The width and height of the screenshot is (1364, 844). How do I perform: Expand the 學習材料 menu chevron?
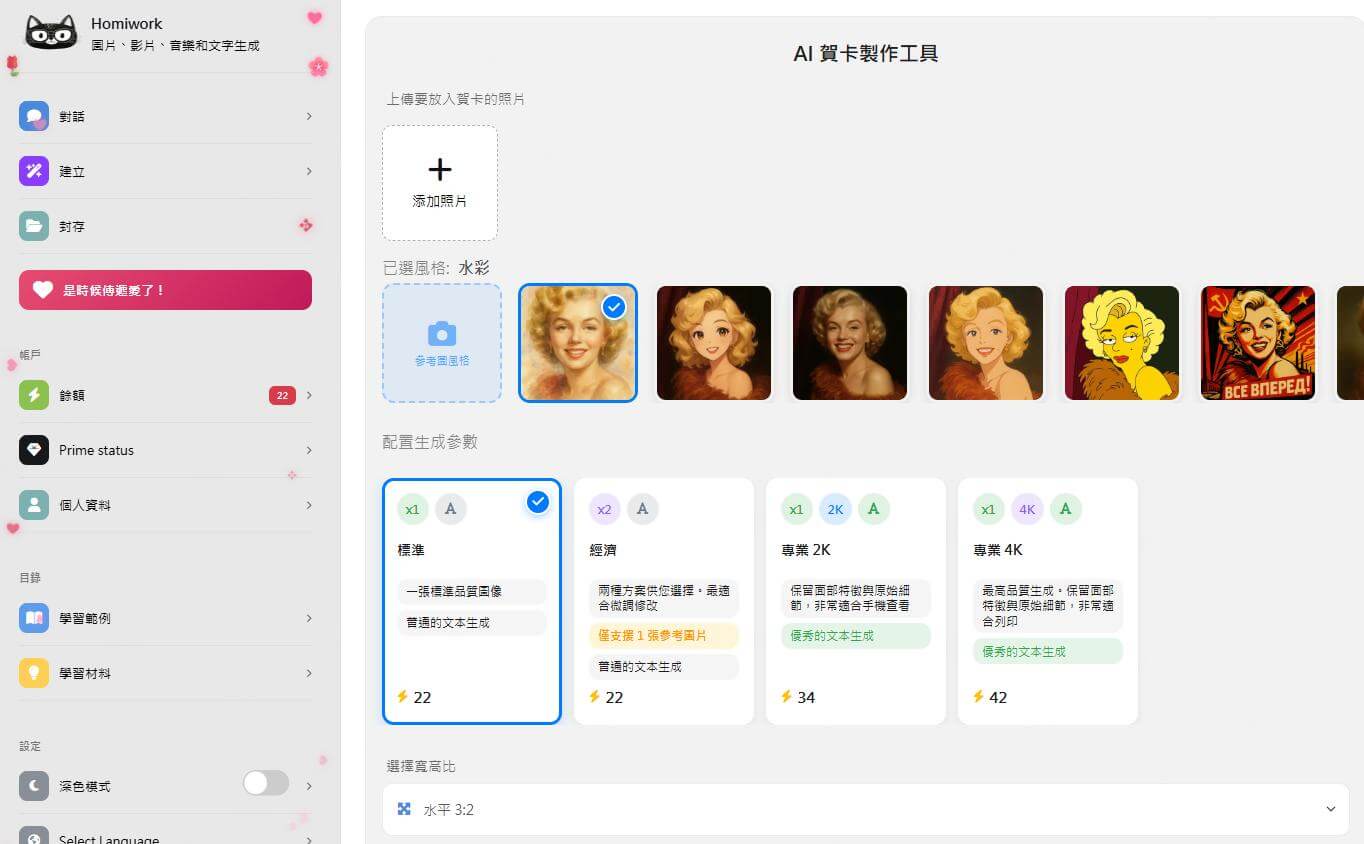click(308, 674)
